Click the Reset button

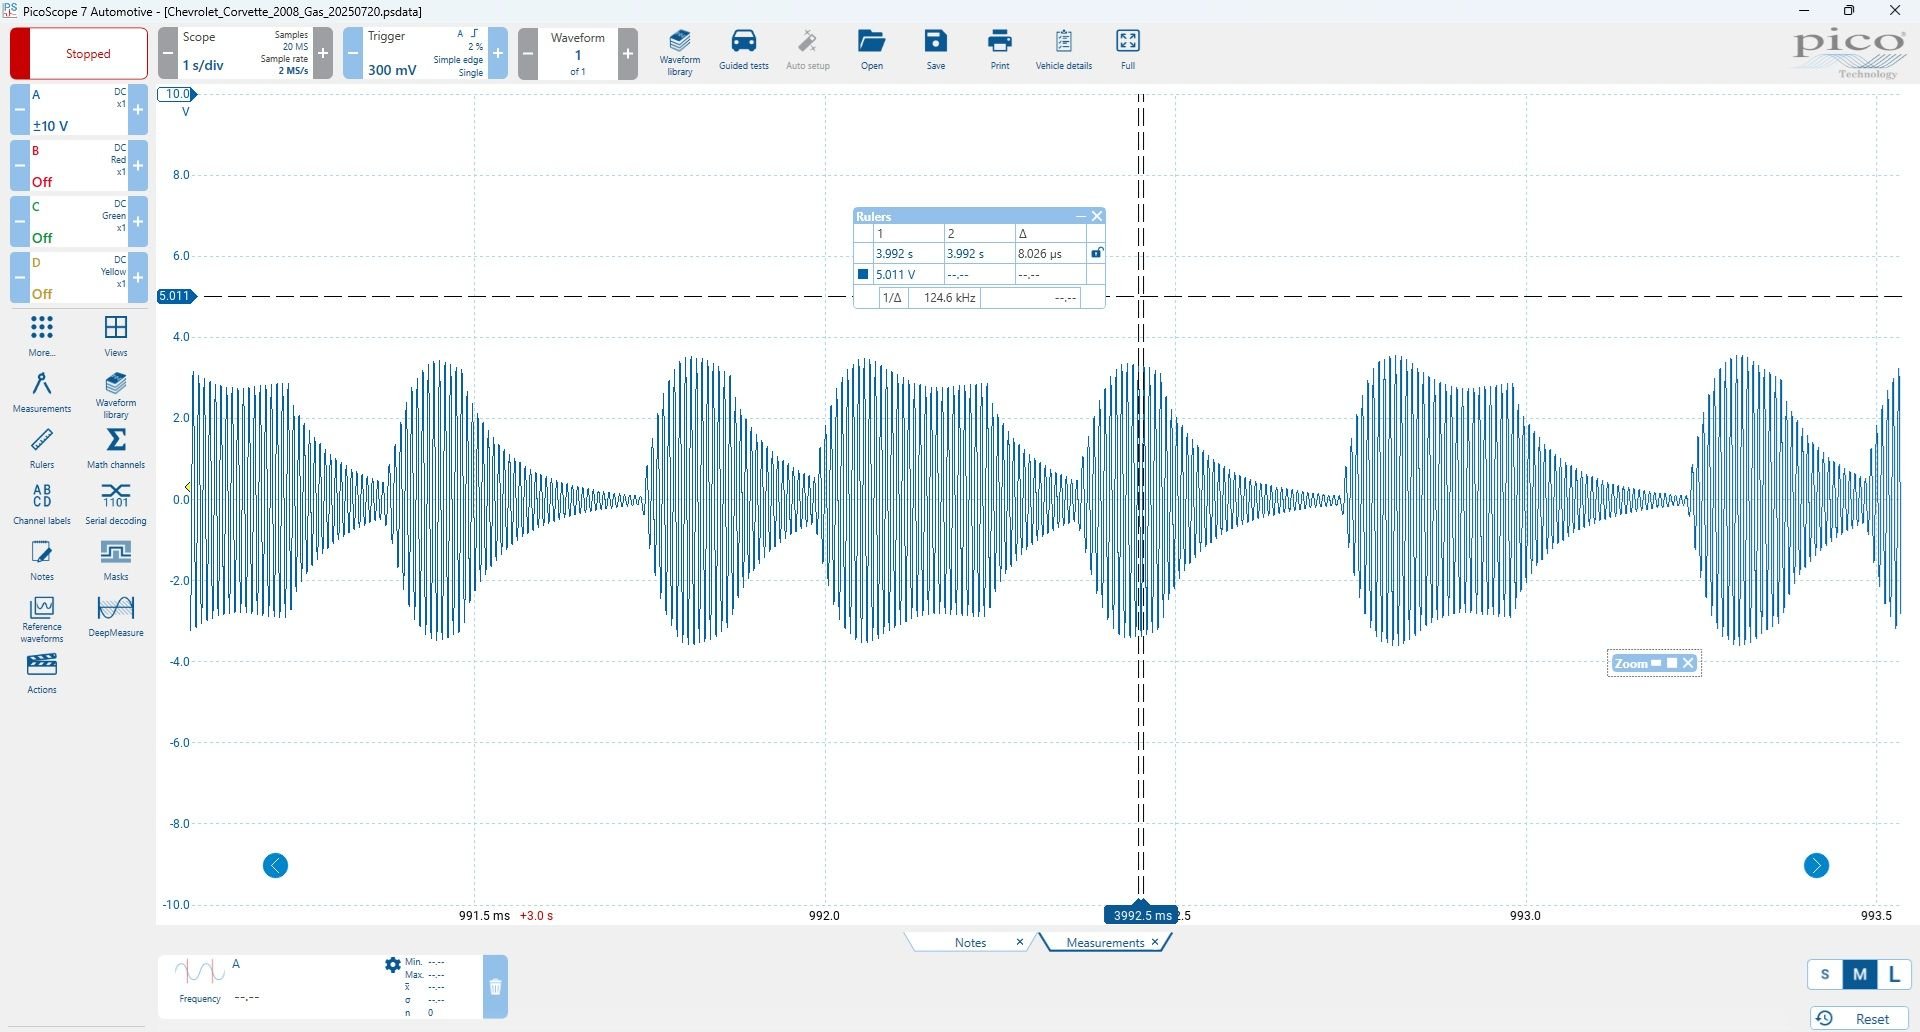tap(1860, 1018)
